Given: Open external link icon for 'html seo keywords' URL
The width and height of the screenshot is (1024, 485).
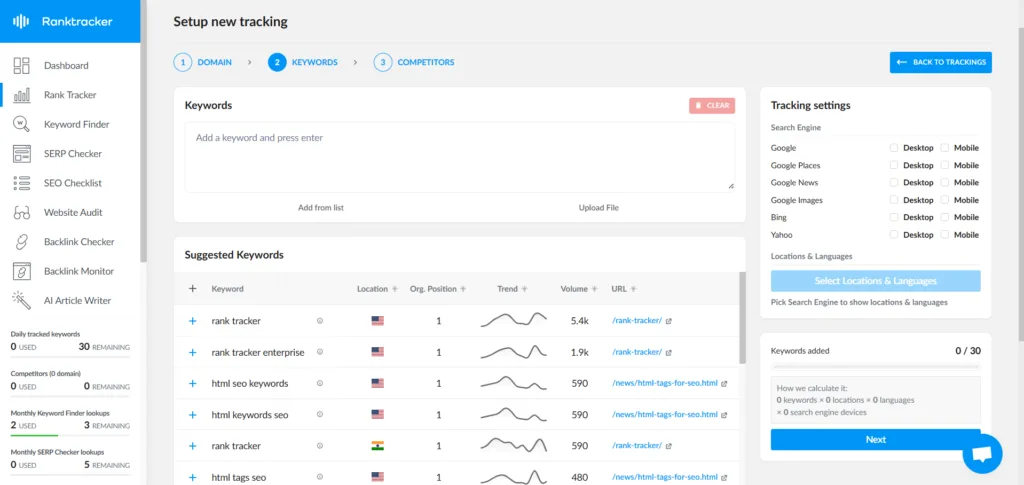Looking at the screenshot, I should pos(724,384).
